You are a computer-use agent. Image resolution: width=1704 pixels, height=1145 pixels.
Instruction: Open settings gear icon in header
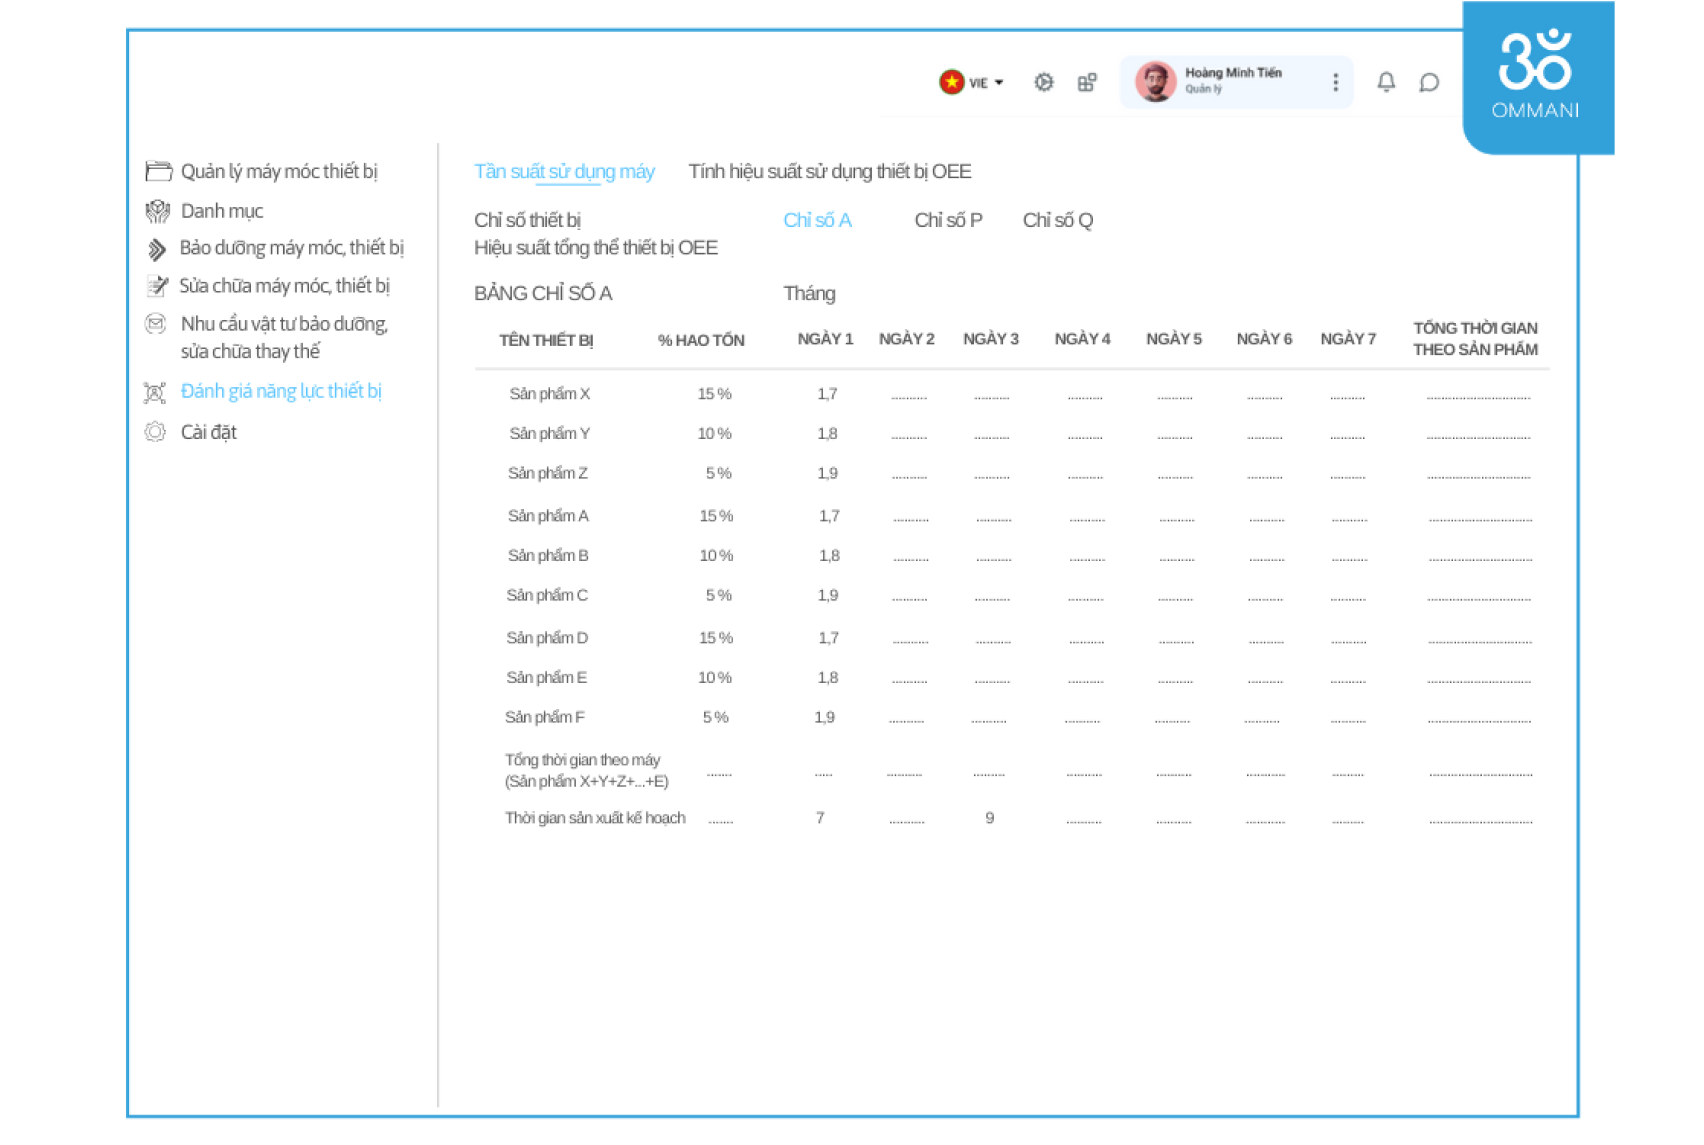[x=1043, y=82]
